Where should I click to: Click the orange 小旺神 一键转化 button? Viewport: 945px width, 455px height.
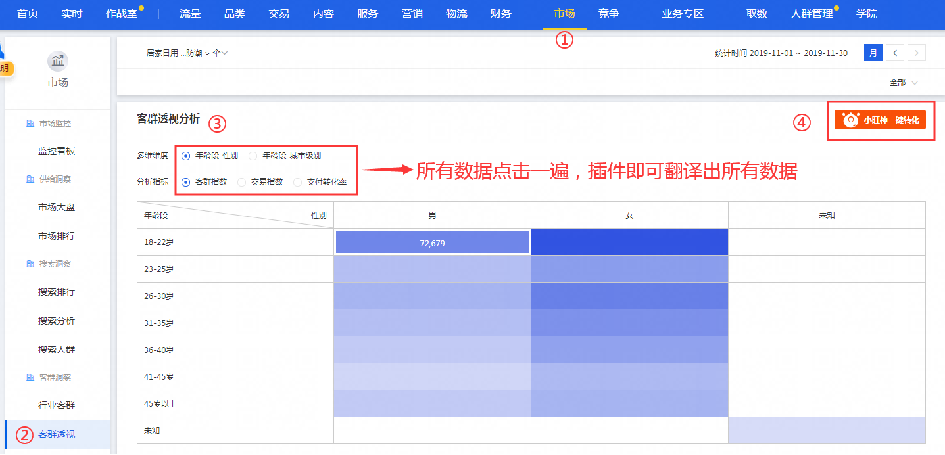881,121
